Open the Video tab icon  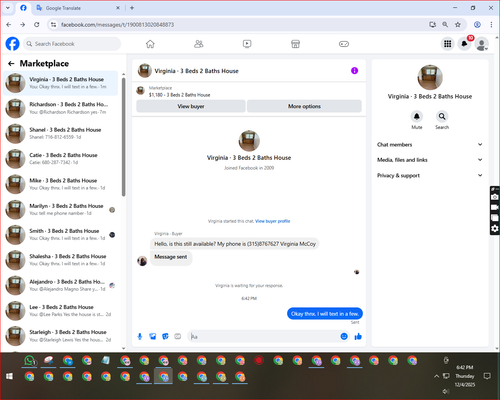pyautogui.click(x=247, y=44)
